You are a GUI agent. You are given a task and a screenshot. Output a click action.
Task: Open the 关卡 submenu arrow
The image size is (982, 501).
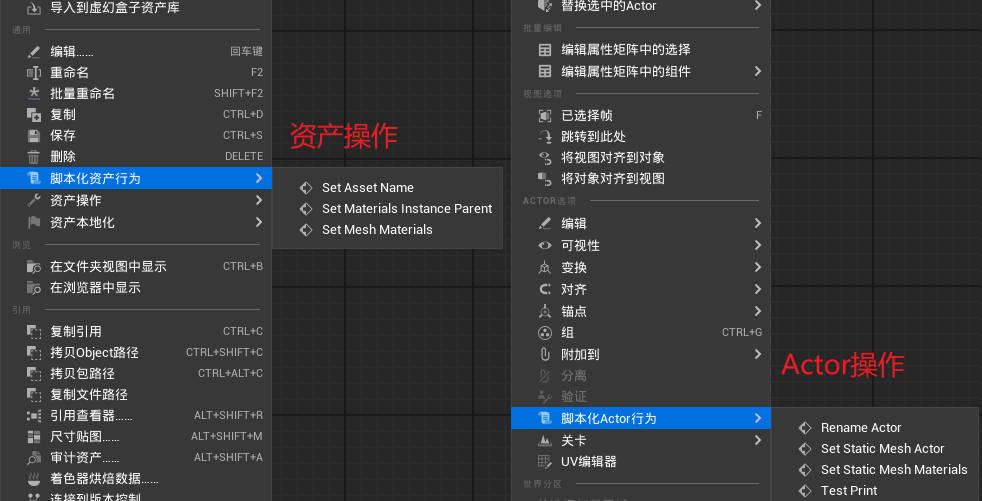point(757,441)
